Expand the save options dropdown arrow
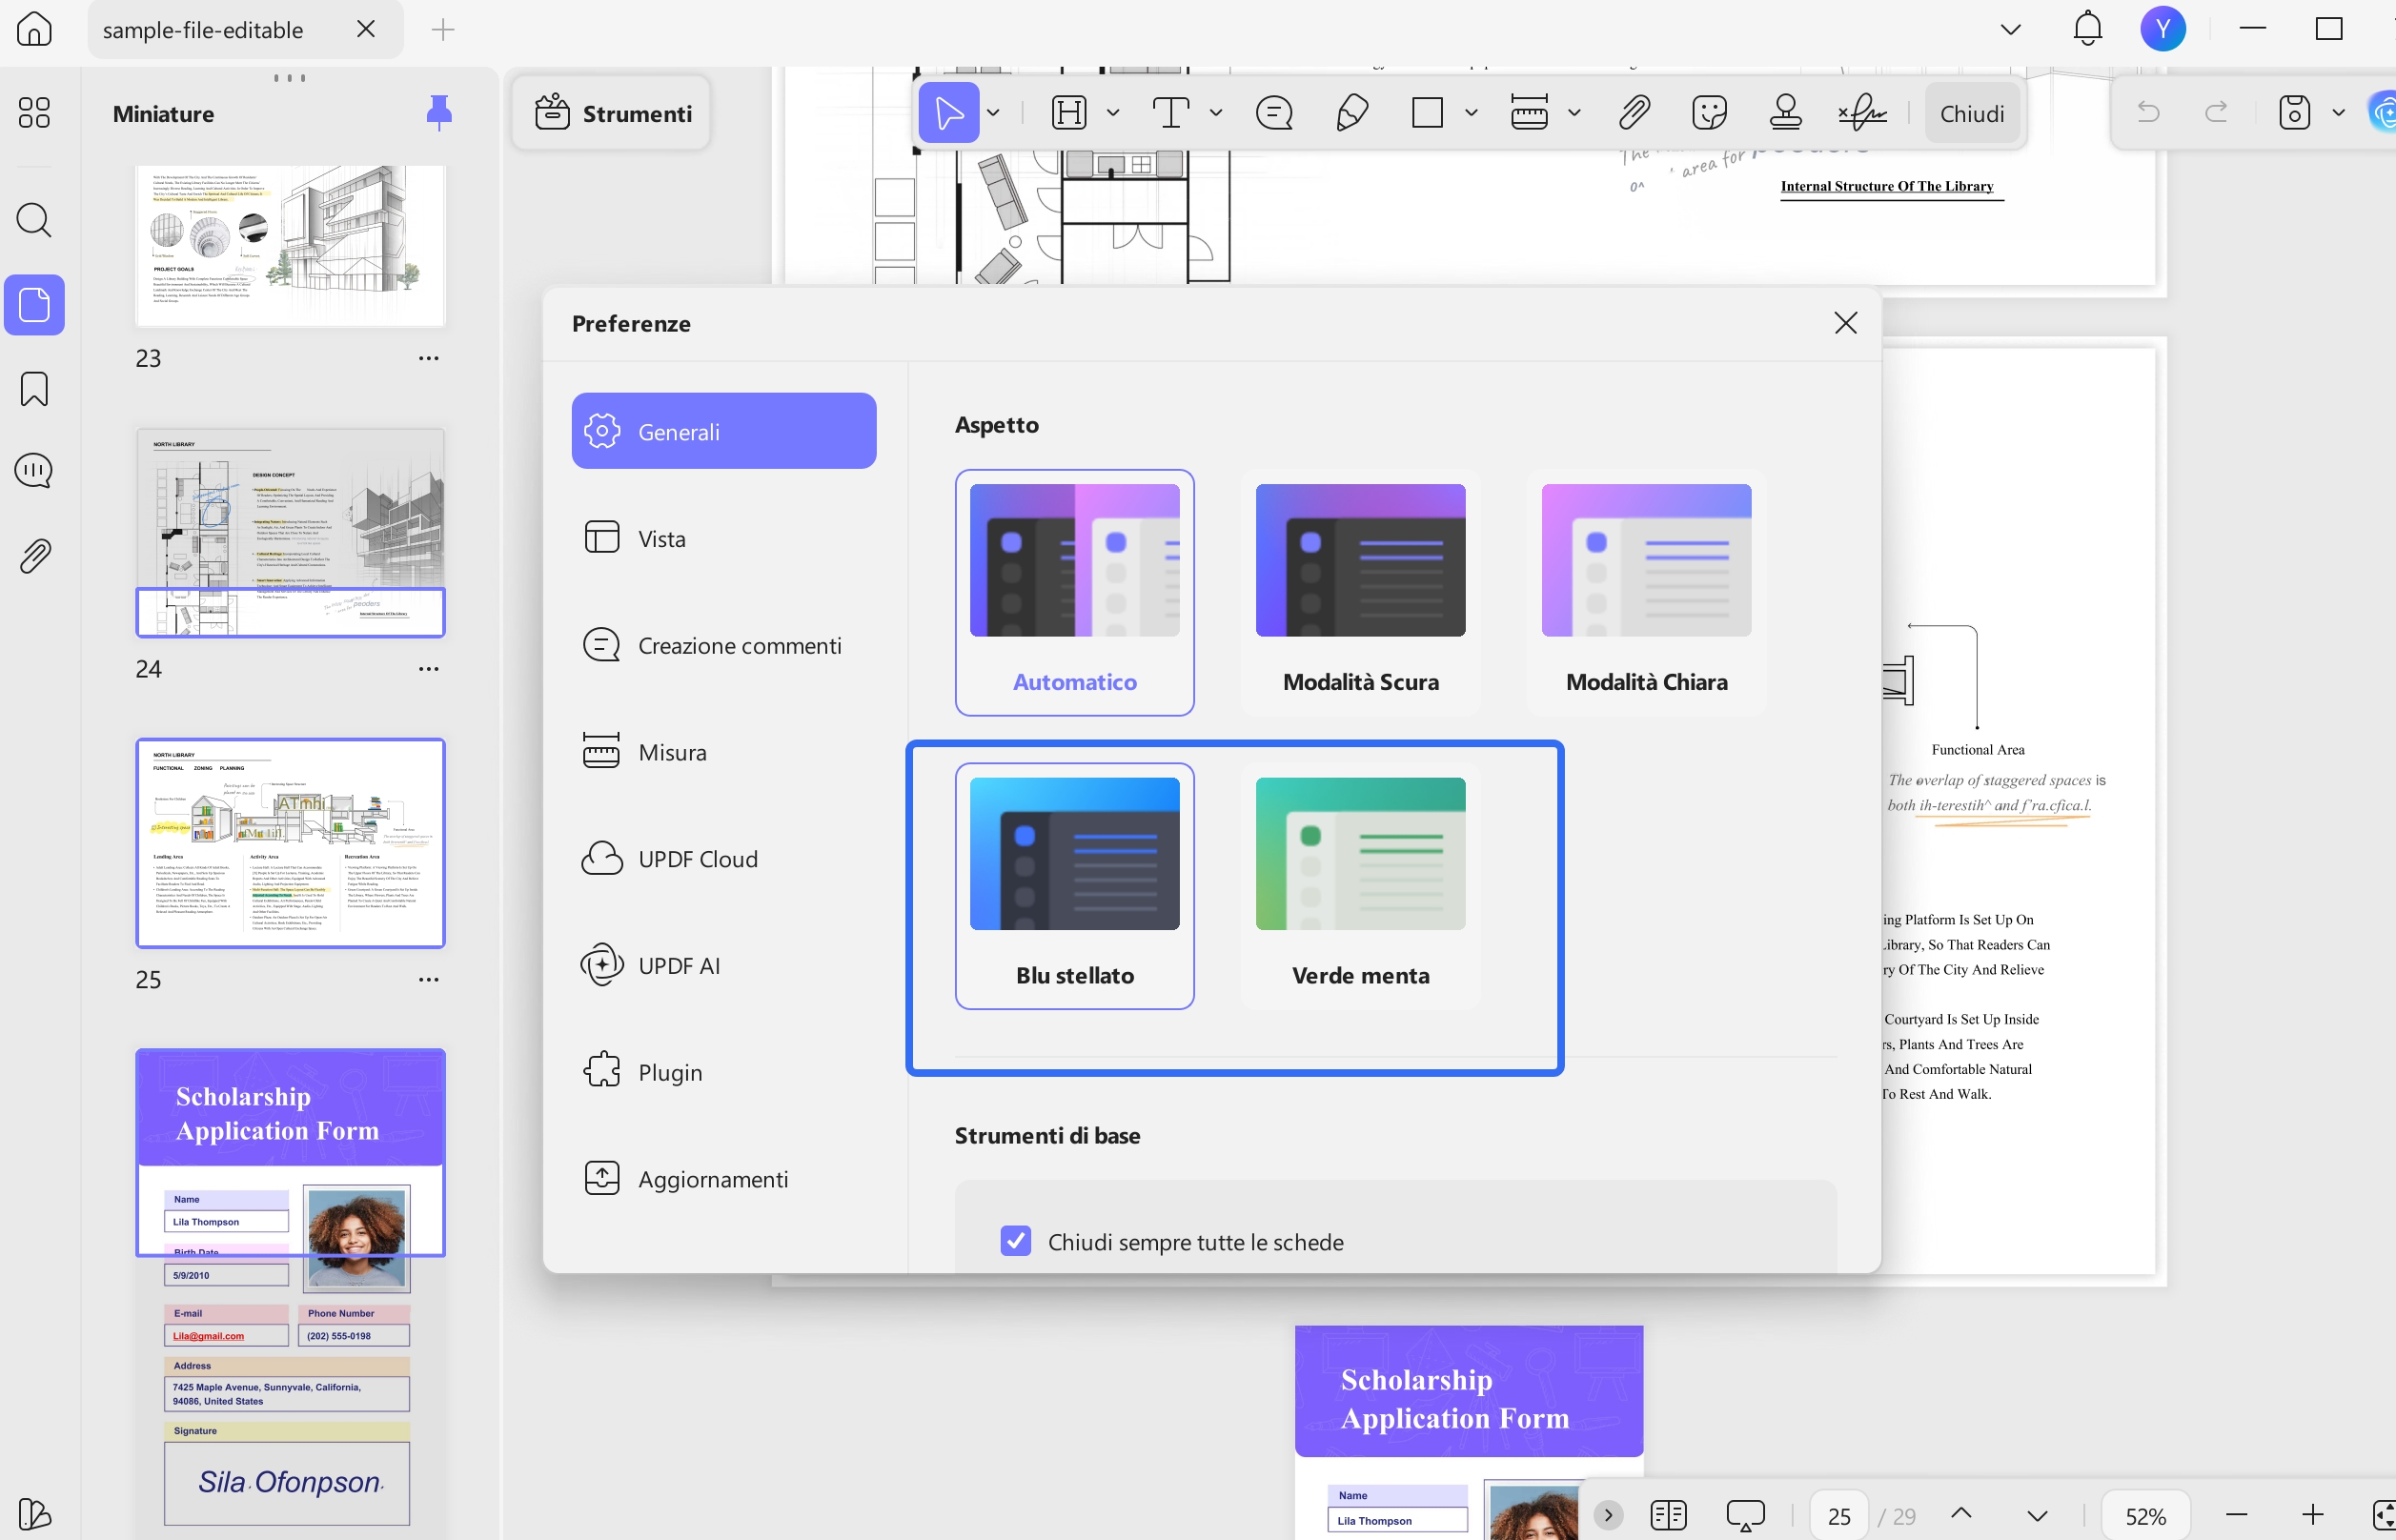Screen dimensions: 2396x1540 click(x=2338, y=113)
